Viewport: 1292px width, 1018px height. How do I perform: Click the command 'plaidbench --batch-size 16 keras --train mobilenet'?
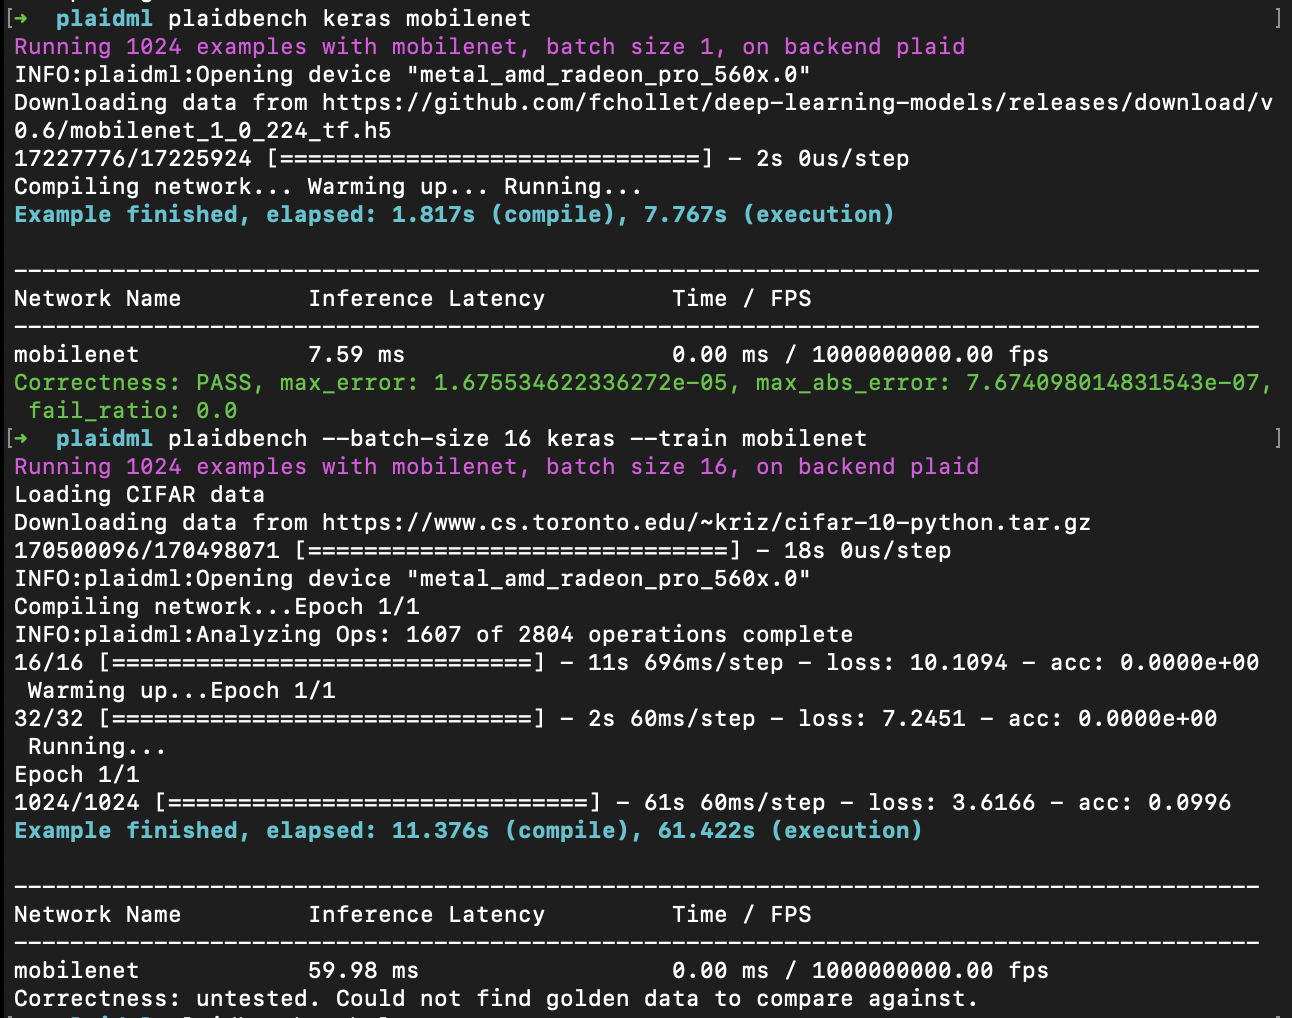pos(517,438)
